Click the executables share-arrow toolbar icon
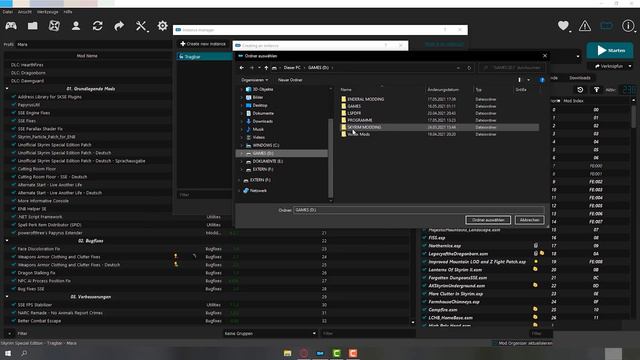The image size is (640, 360). (x=119, y=26)
